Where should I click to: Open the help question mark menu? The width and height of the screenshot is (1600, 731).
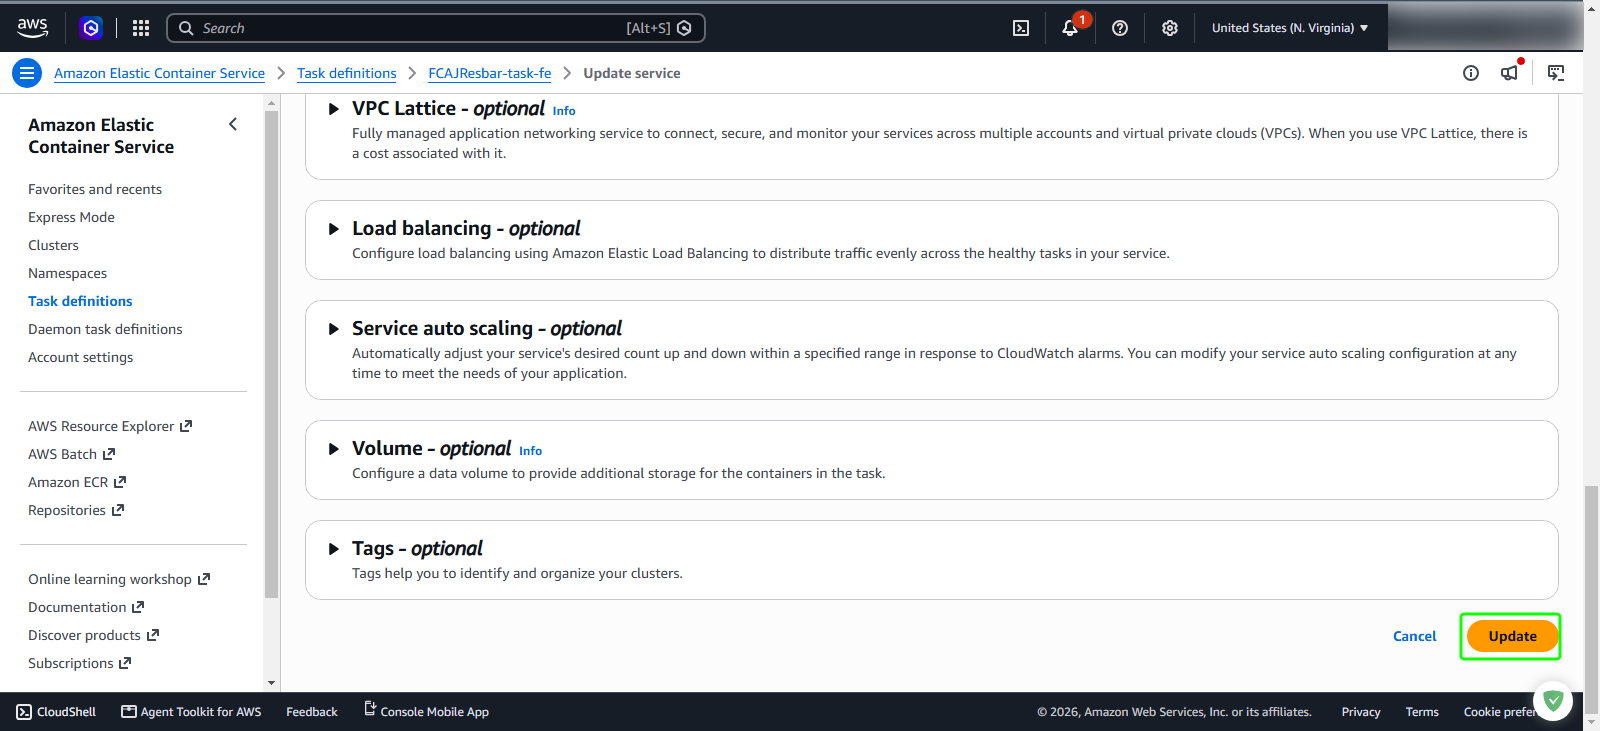coord(1120,28)
